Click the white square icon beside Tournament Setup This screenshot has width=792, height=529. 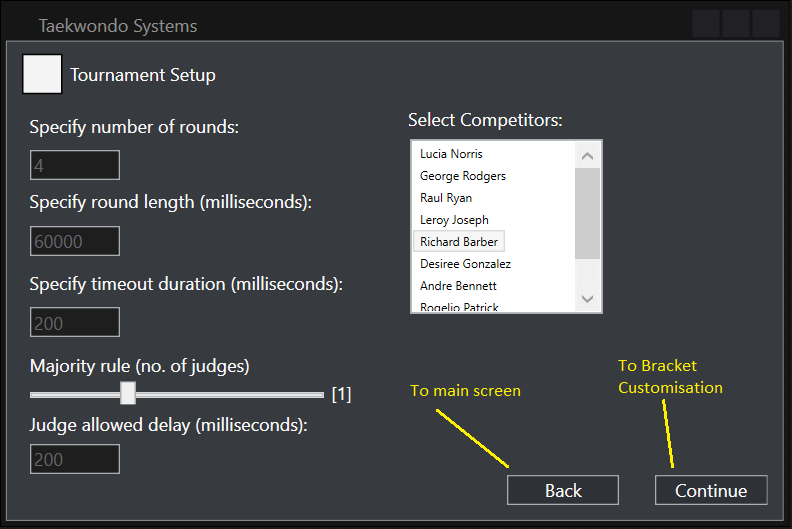pos(42,74)
